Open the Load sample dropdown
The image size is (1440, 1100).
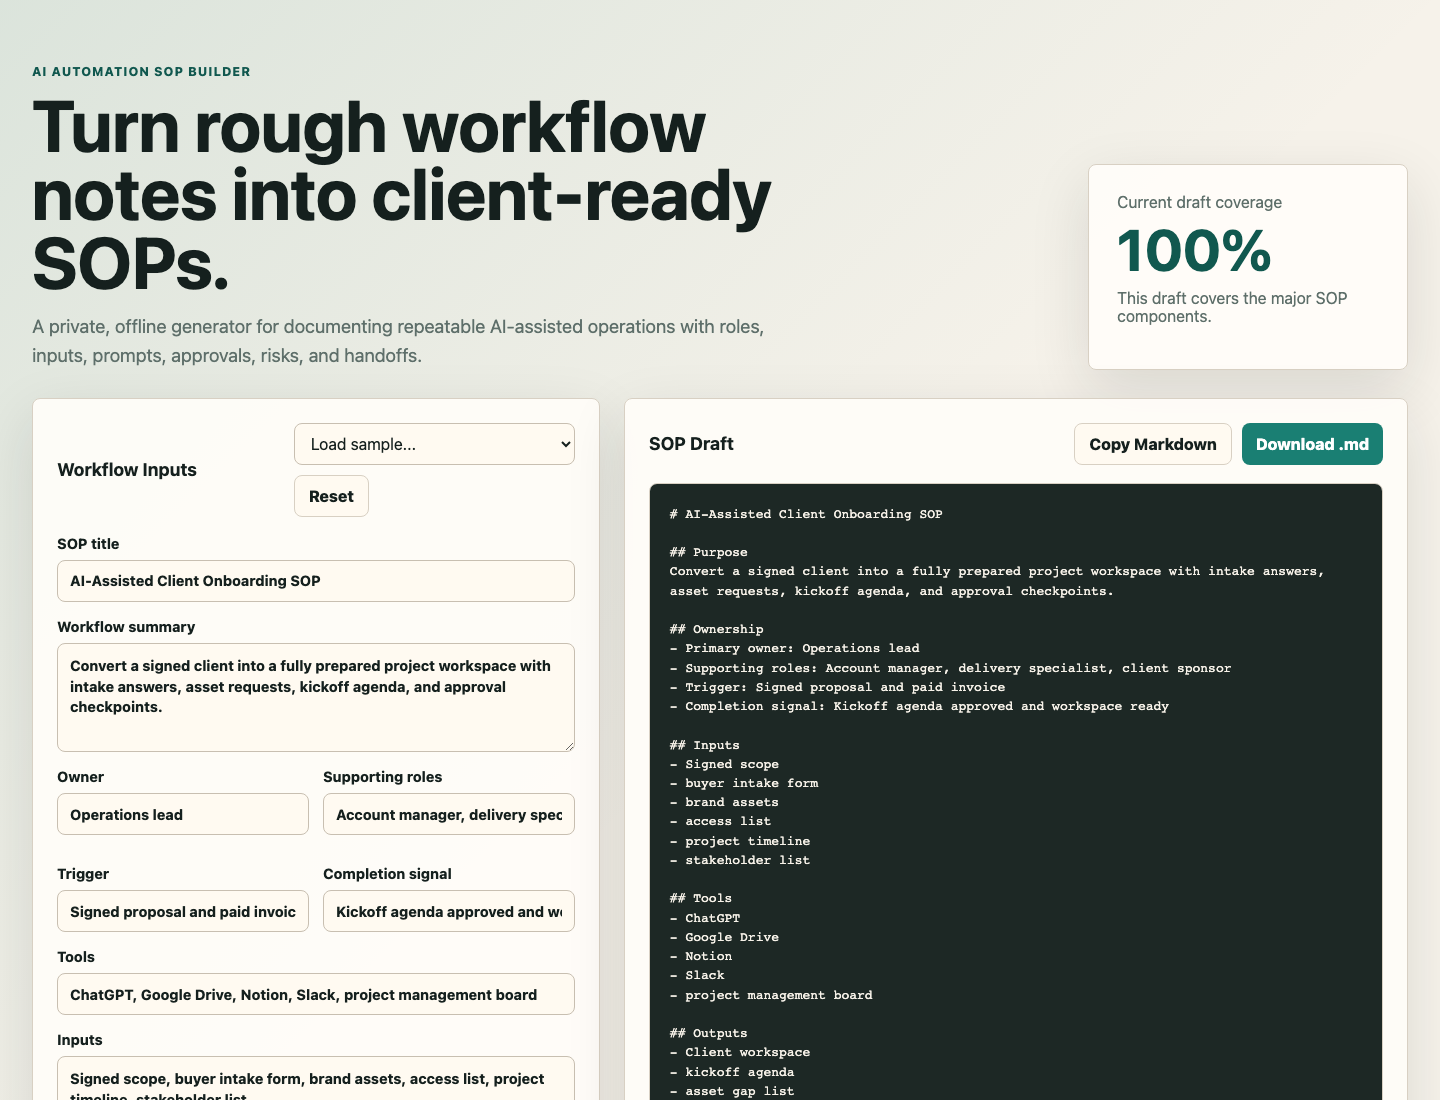pos(434,444)
